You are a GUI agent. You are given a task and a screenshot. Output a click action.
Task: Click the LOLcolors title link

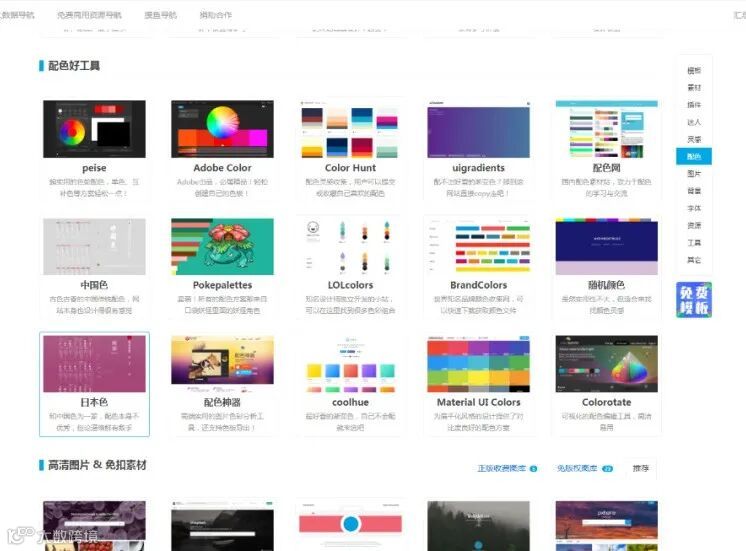[x=350, y=285]
